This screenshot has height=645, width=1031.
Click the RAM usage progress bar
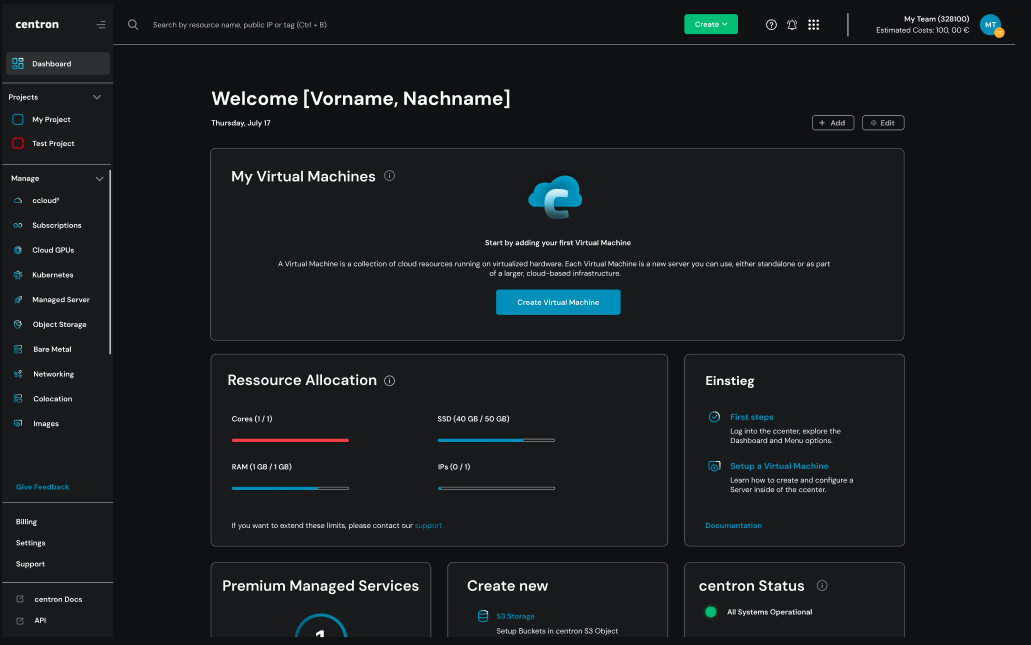(290, 489)
